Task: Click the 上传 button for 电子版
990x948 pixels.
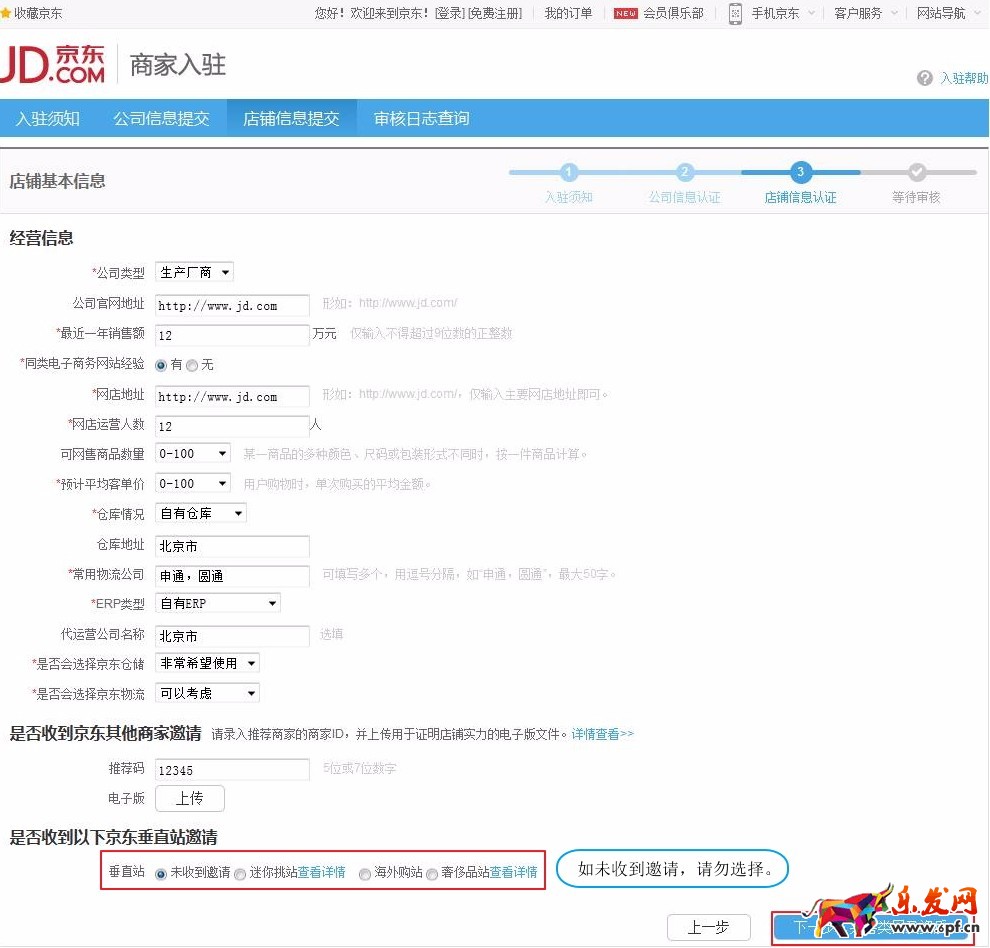Action: click(x=189, y=799)
